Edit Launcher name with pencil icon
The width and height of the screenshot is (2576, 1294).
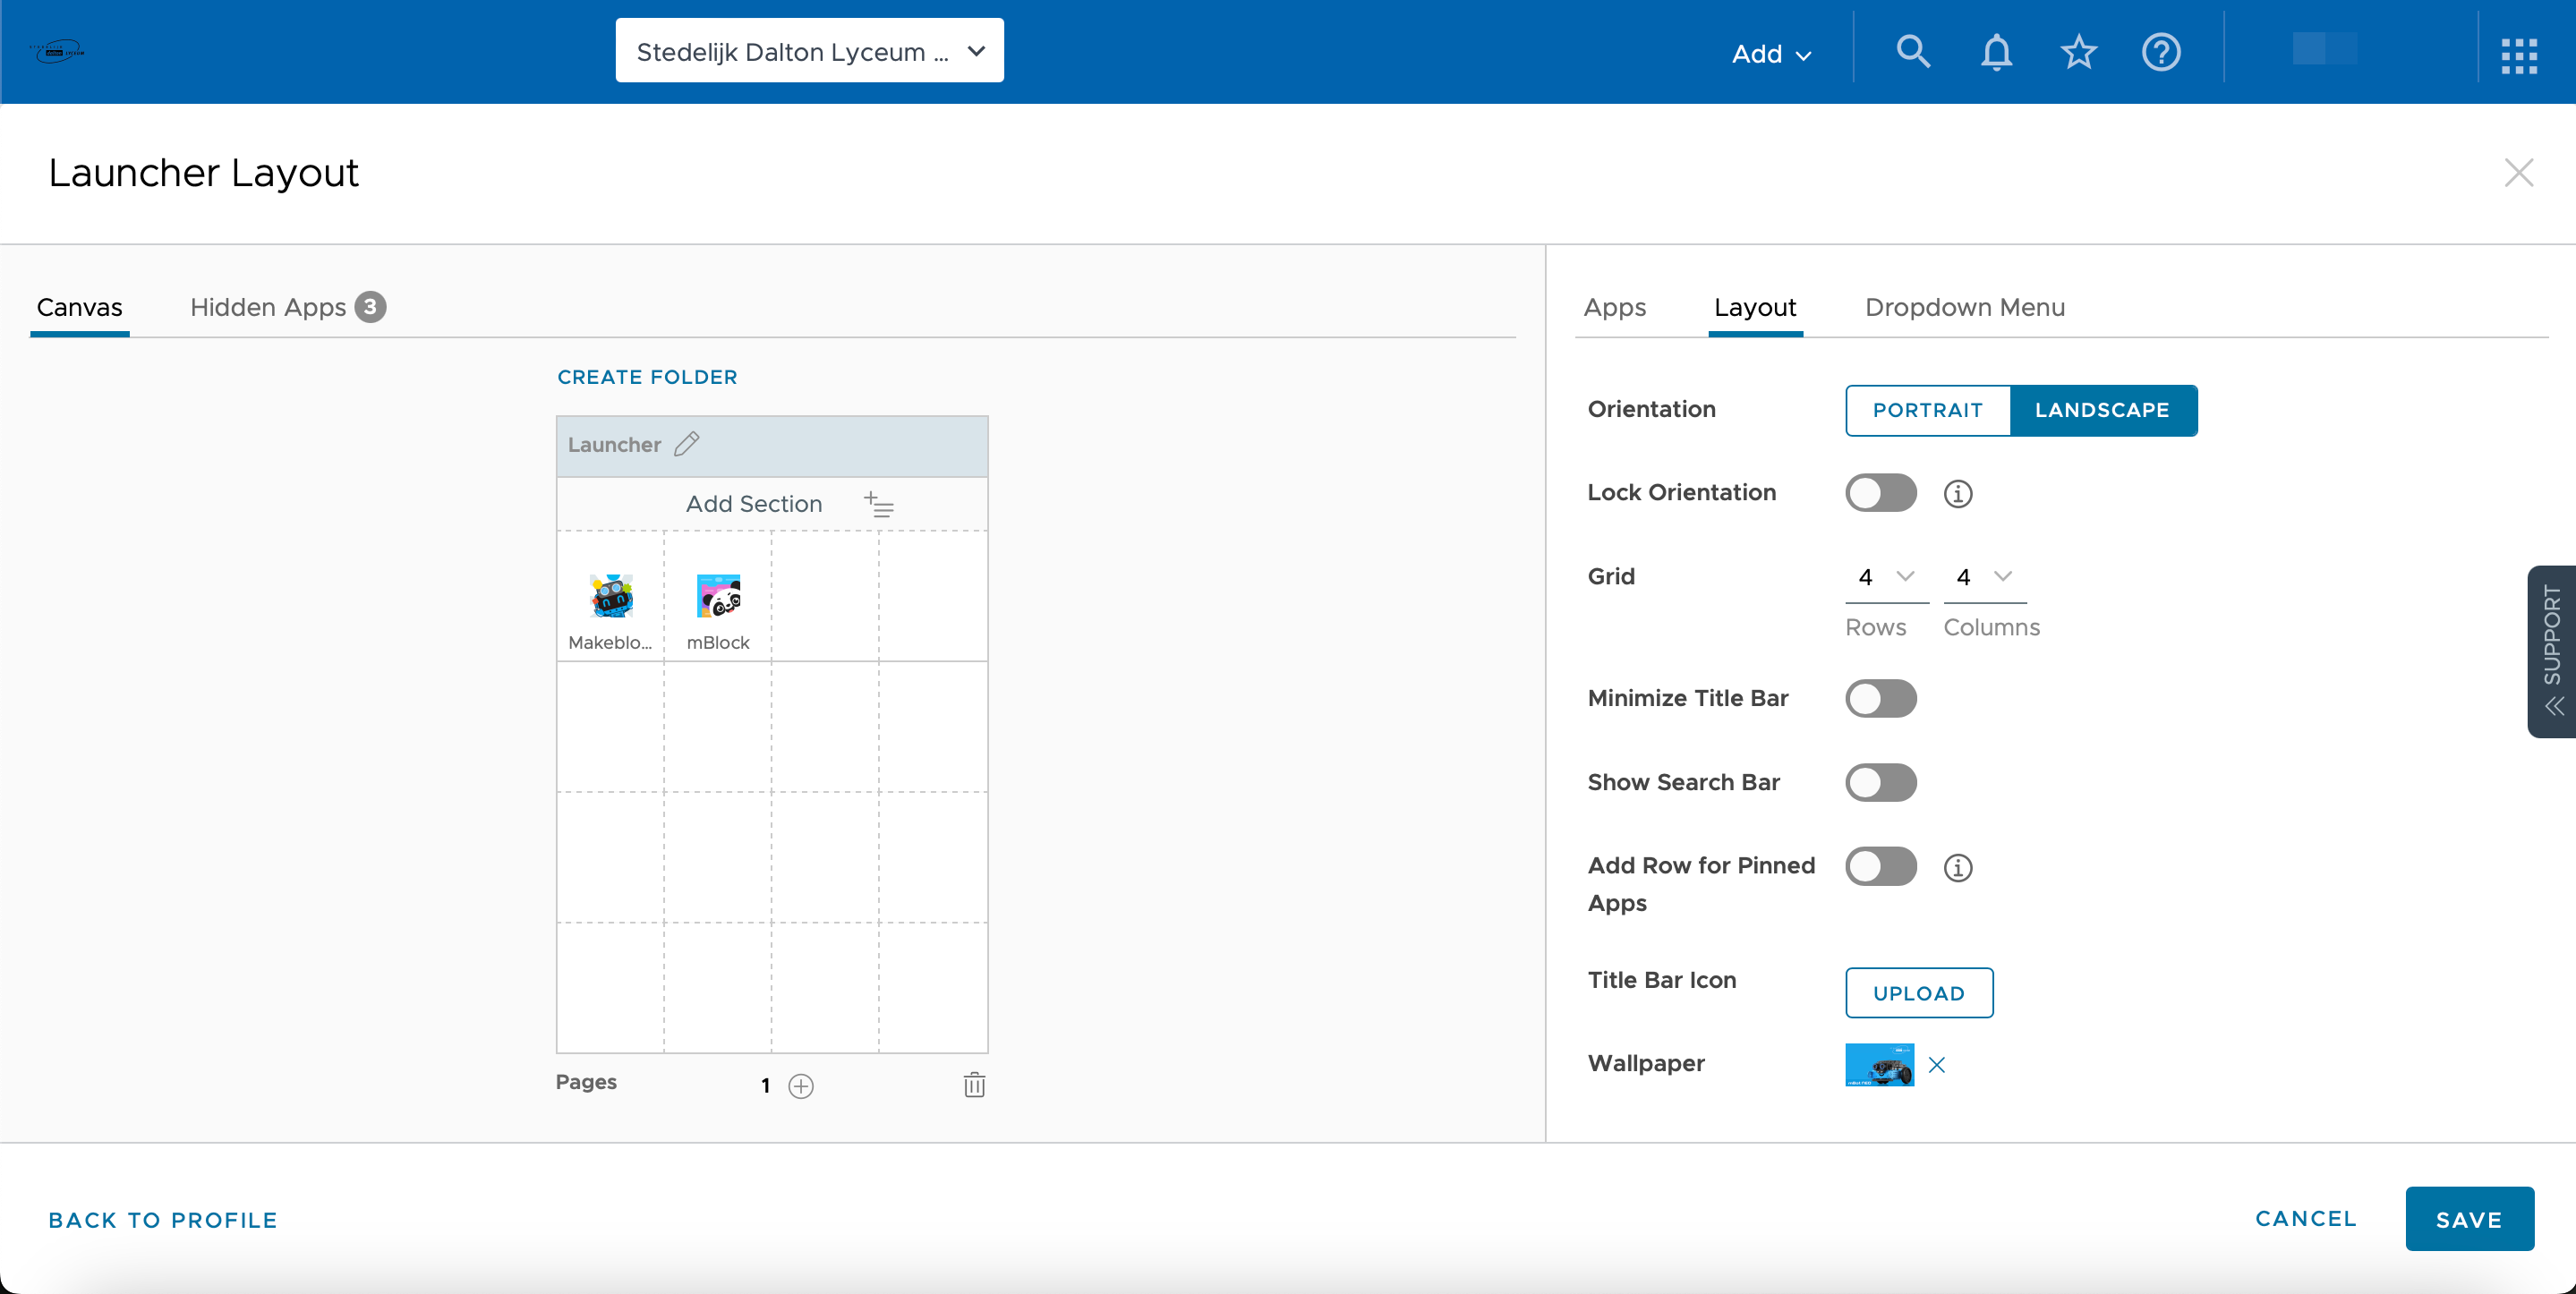tap(687, 444)
